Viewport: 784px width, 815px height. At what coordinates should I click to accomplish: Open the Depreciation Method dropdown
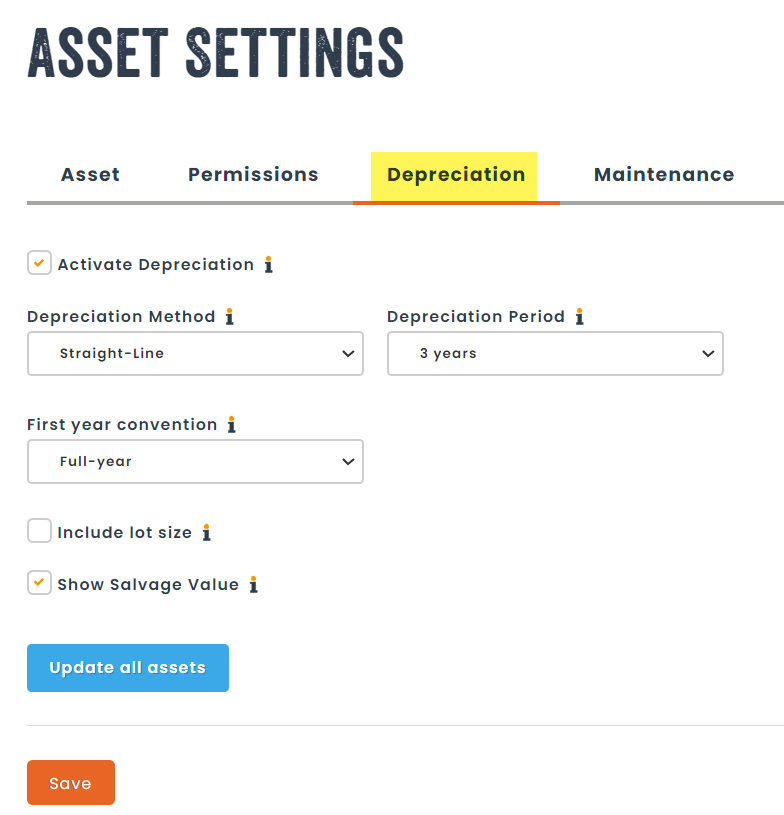click(x=195, y=354)
